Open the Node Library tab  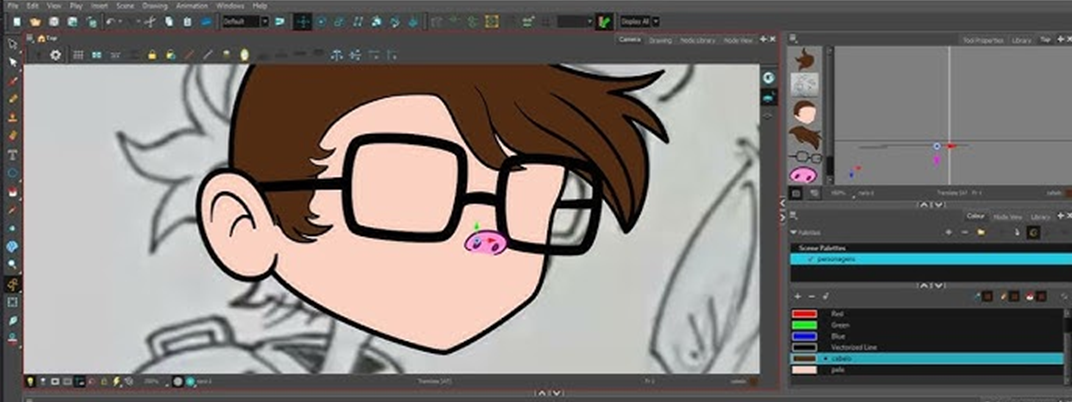click(x=697, y=40)
